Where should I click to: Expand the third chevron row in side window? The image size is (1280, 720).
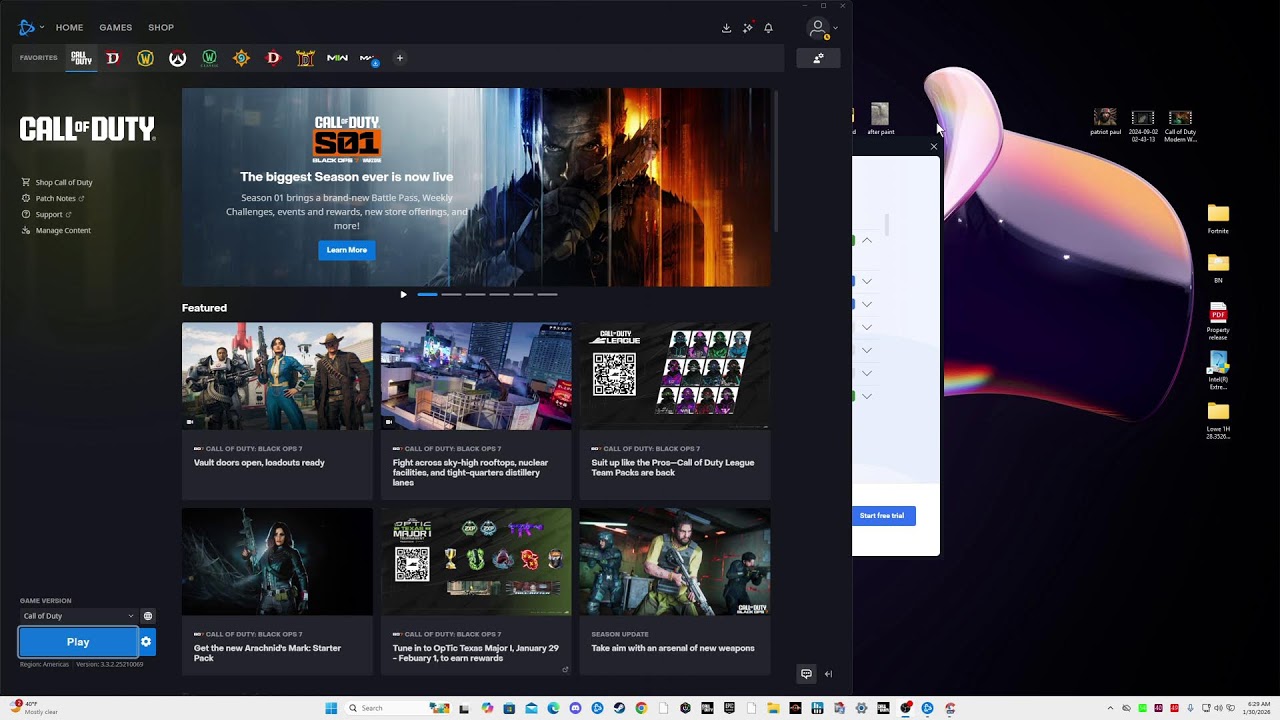[867, 304]
